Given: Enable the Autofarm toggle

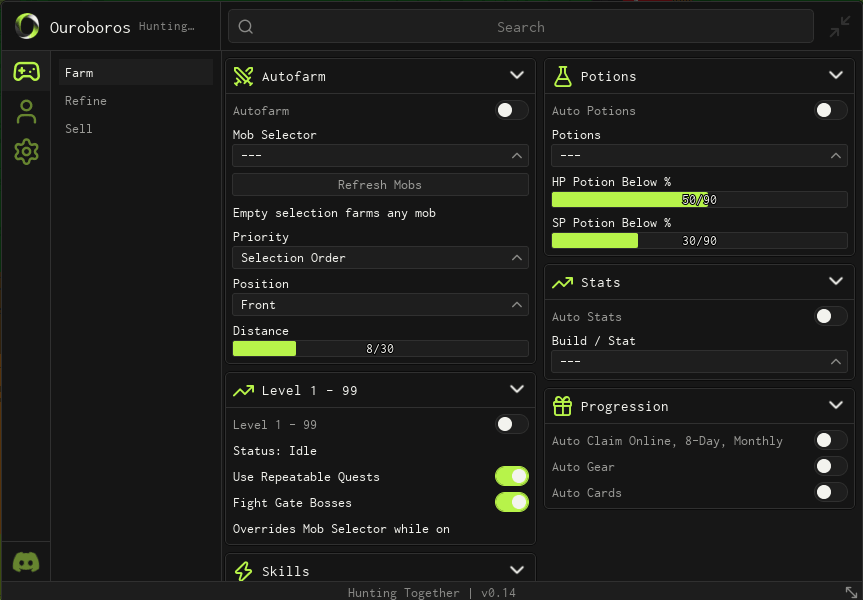Looking at the screenshot, I should 512,110.
